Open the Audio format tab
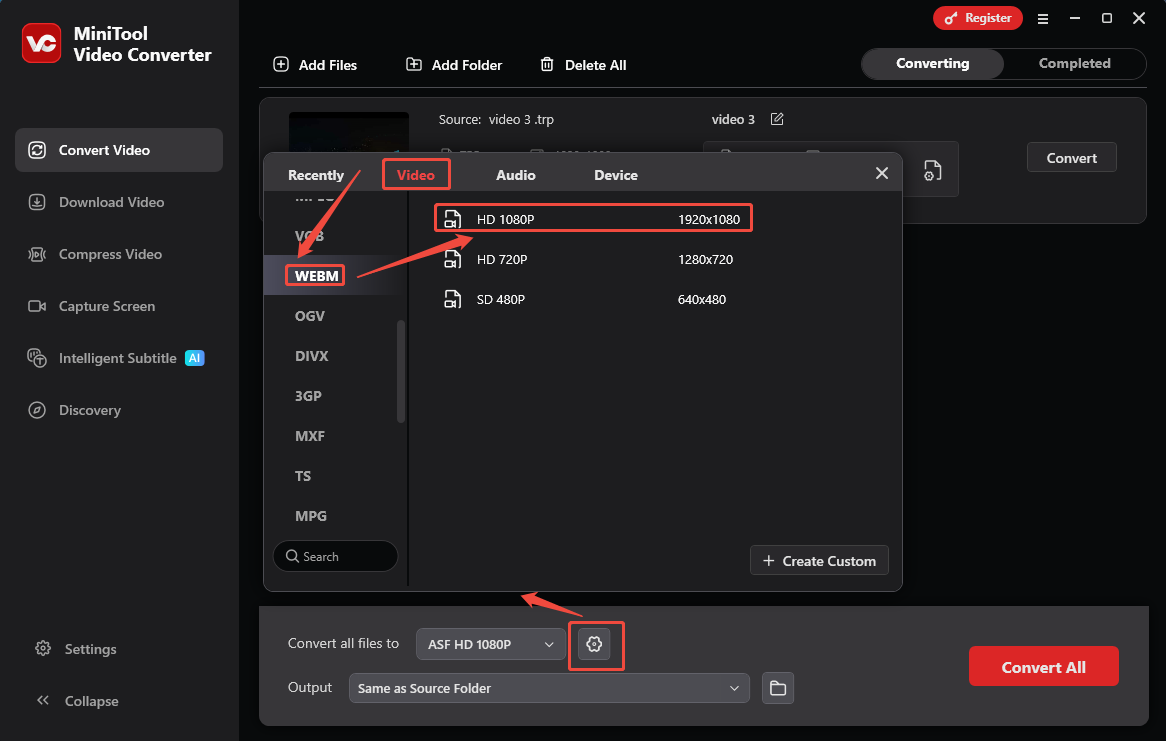 point(516,174)
